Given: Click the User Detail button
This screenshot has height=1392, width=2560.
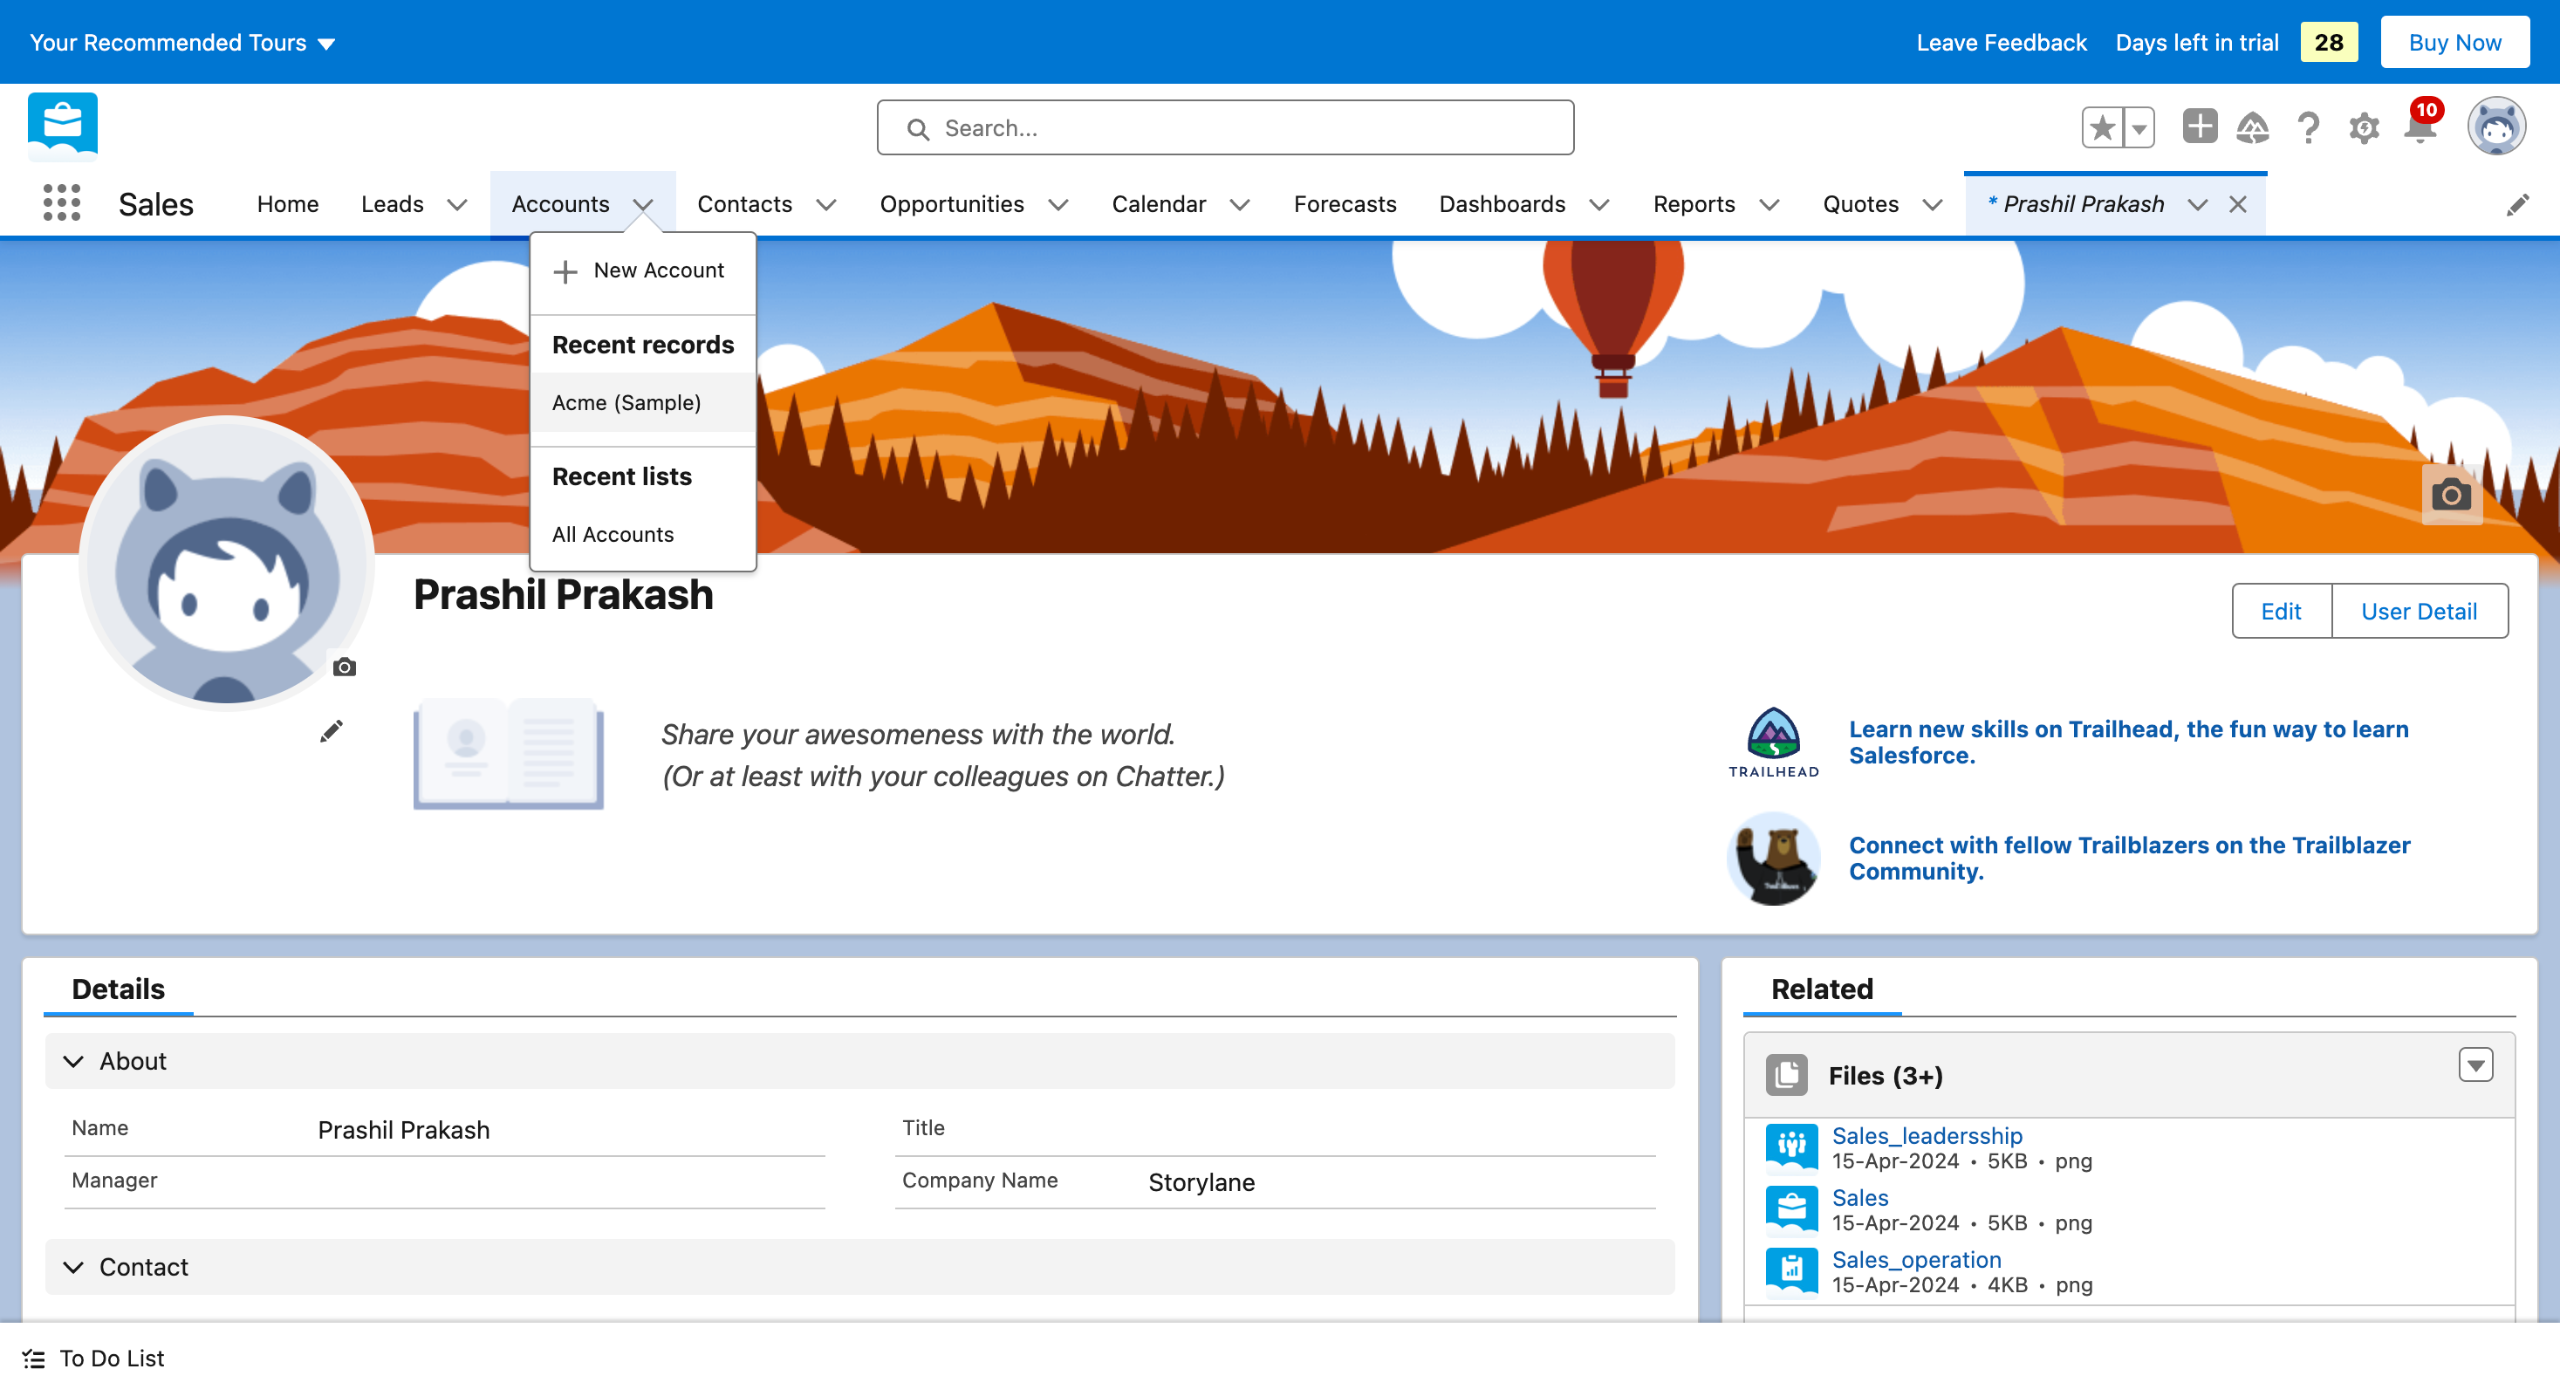Looking at the screenshot, I should click(2419, 611).
